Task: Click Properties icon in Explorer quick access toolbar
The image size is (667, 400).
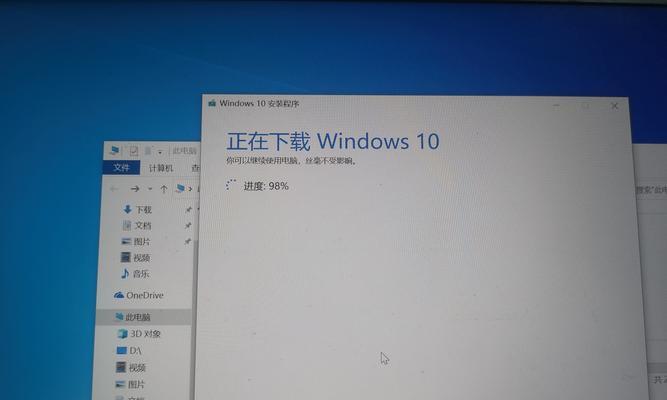Action: click(134, 151)
